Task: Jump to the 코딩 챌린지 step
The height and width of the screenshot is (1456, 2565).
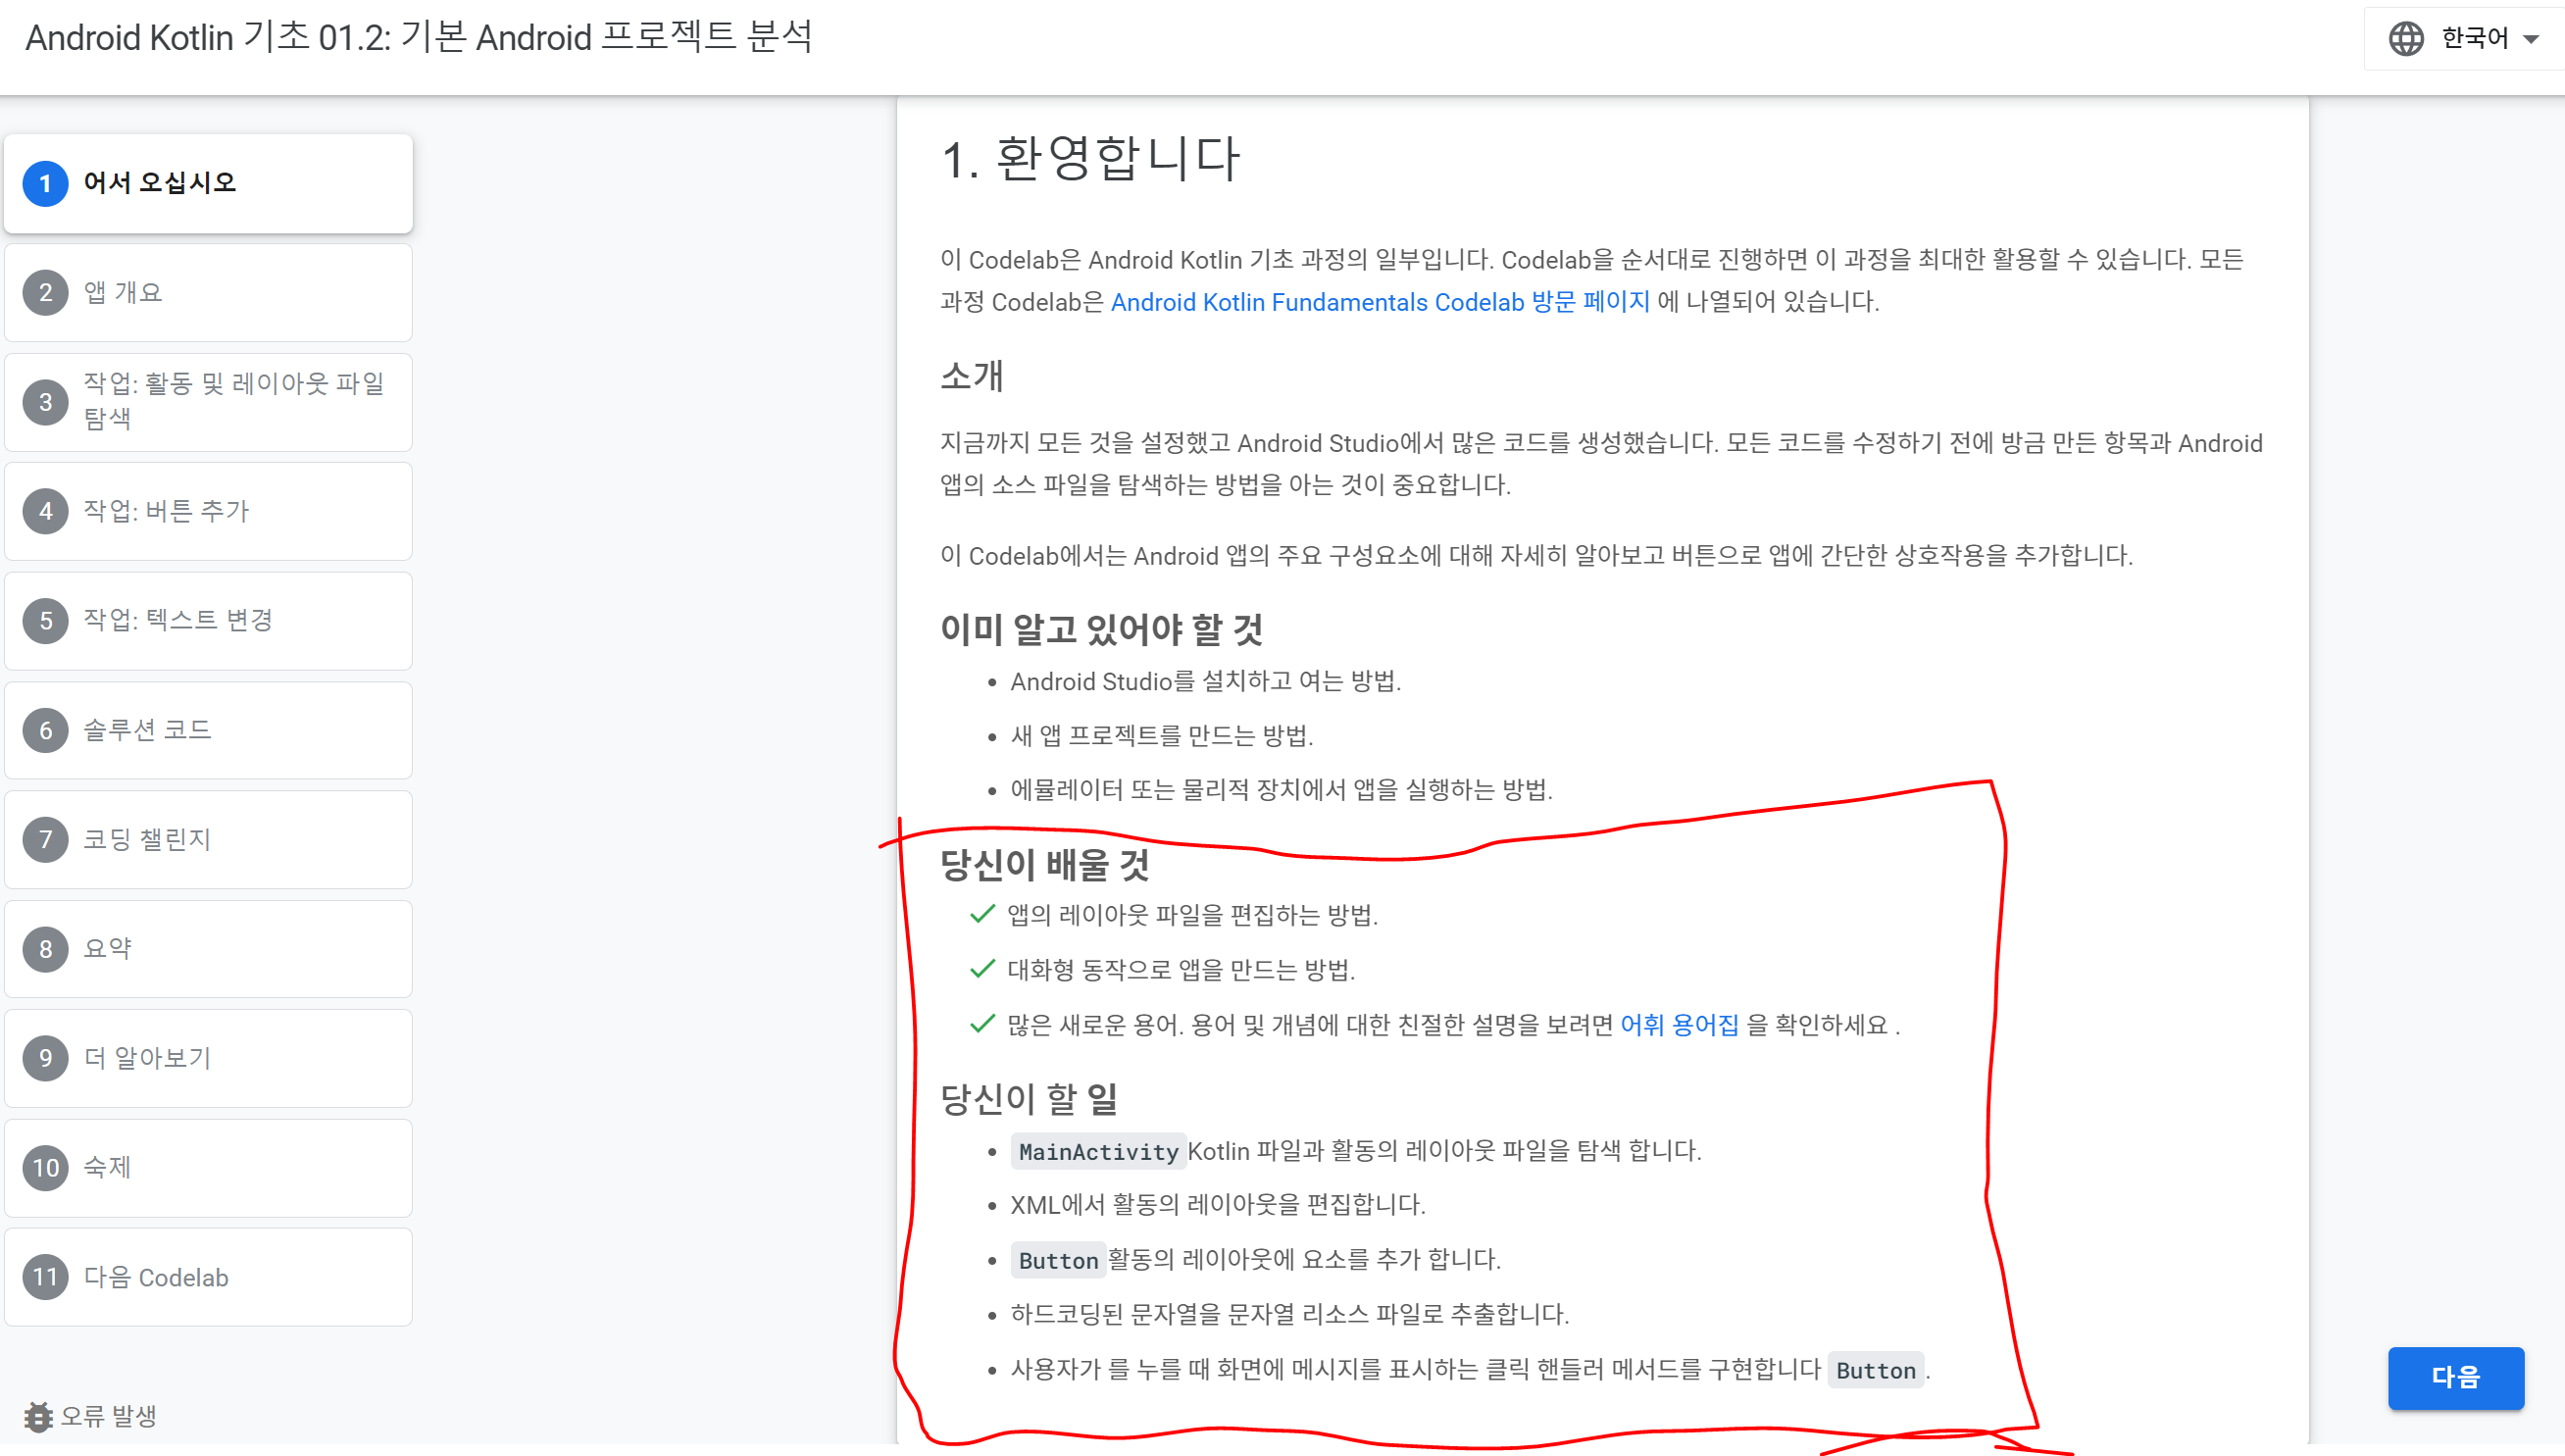Action: pos(147,839)
